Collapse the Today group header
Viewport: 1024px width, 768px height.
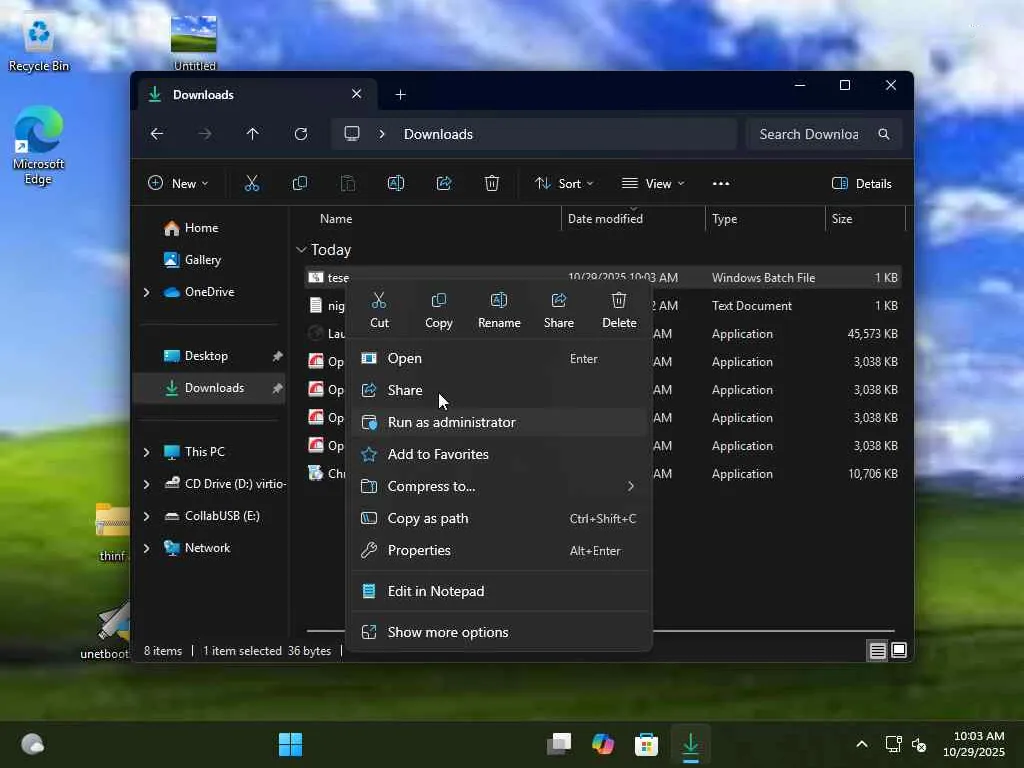click(x=301, y=250)
